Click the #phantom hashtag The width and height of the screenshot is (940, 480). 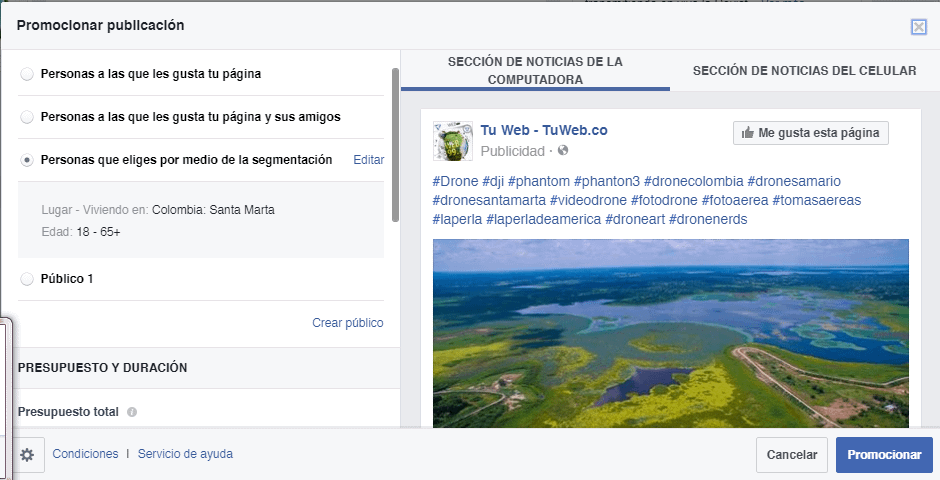538,181
